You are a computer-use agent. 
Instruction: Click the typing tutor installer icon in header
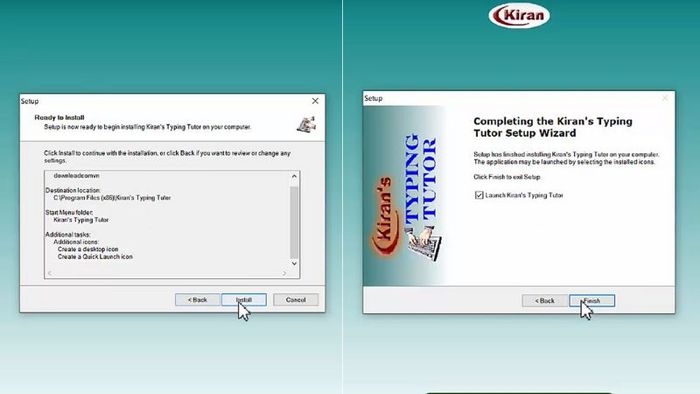coord(306,124)
